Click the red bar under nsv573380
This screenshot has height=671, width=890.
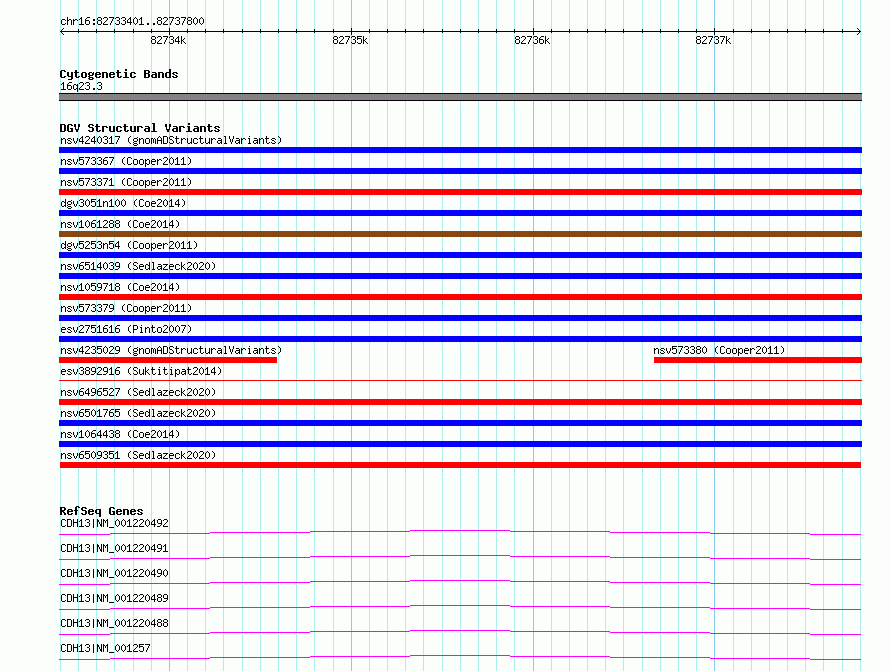click(x=758, y=360)
